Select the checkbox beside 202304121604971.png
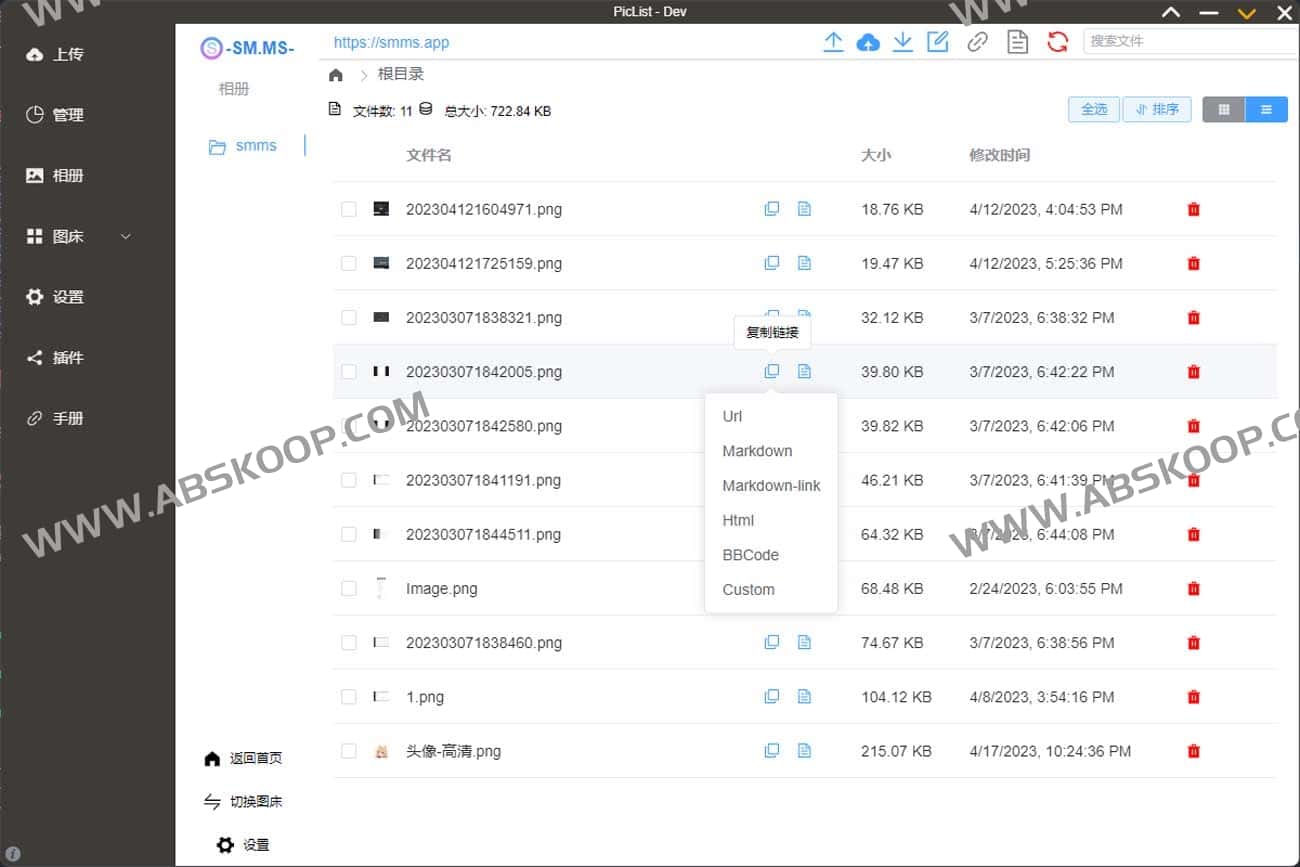1300x867 pixels. point(348,209)
